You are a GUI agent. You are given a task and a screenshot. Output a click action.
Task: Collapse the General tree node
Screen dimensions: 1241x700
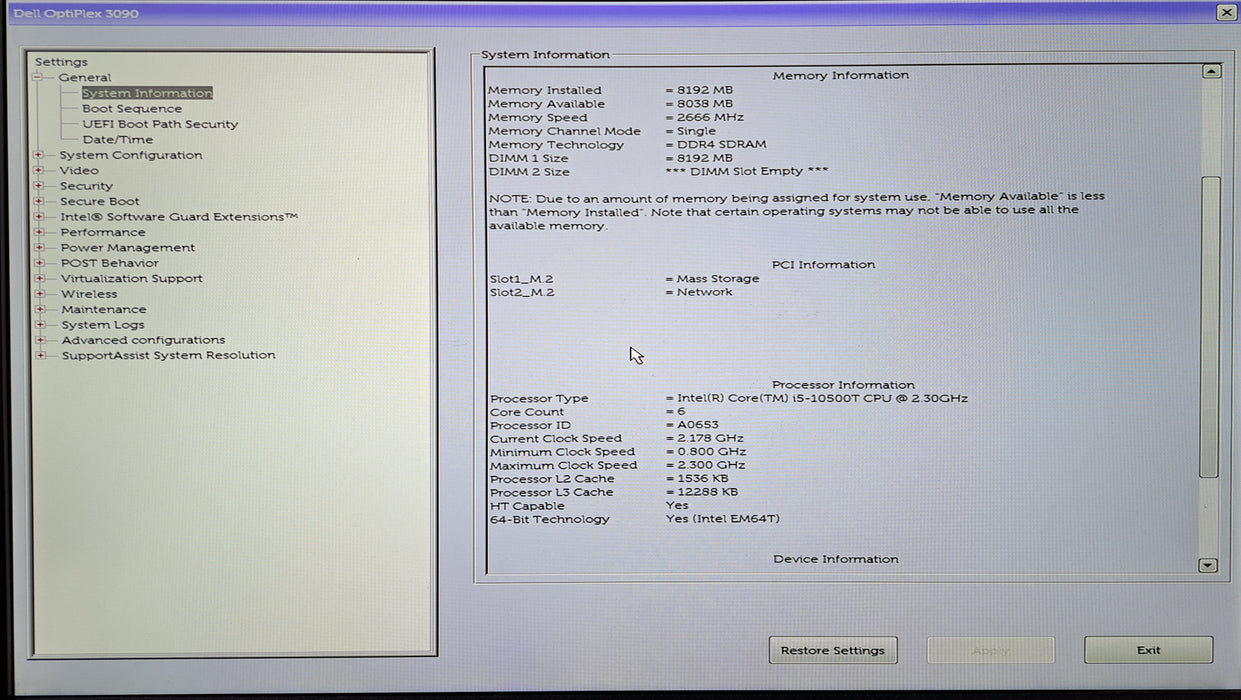(x=38, y=77)
